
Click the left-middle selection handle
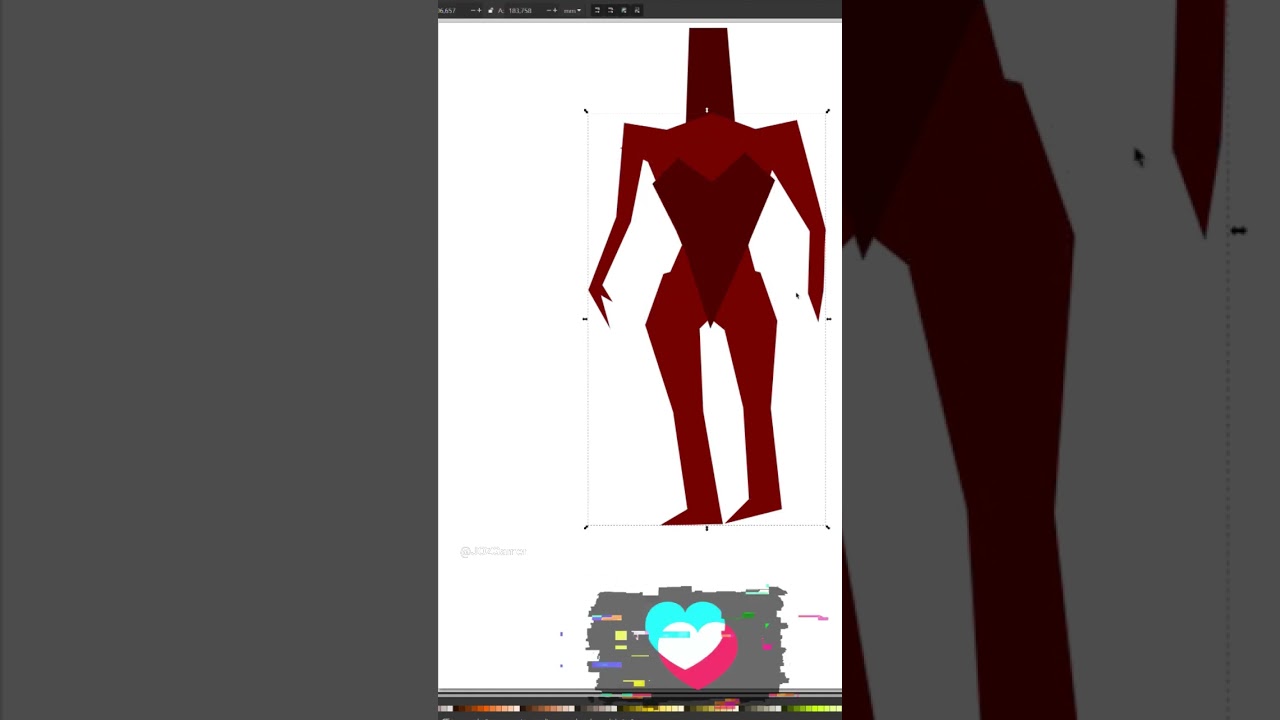point(586,319)
